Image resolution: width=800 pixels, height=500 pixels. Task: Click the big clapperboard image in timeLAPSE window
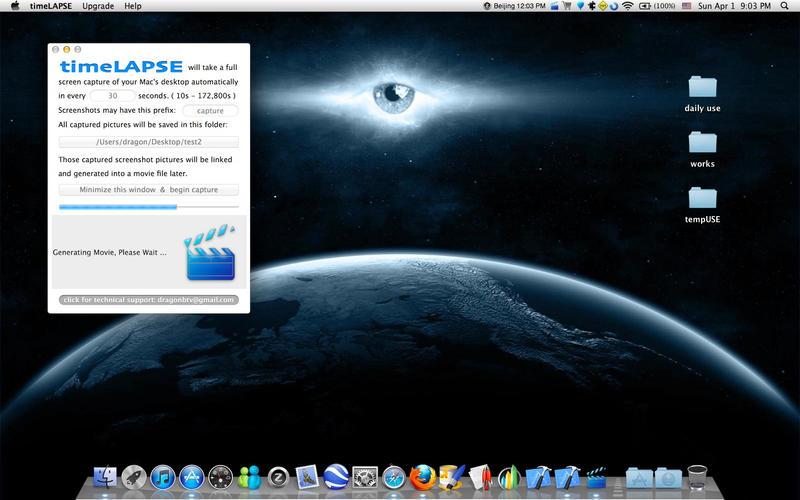[210, 252]
